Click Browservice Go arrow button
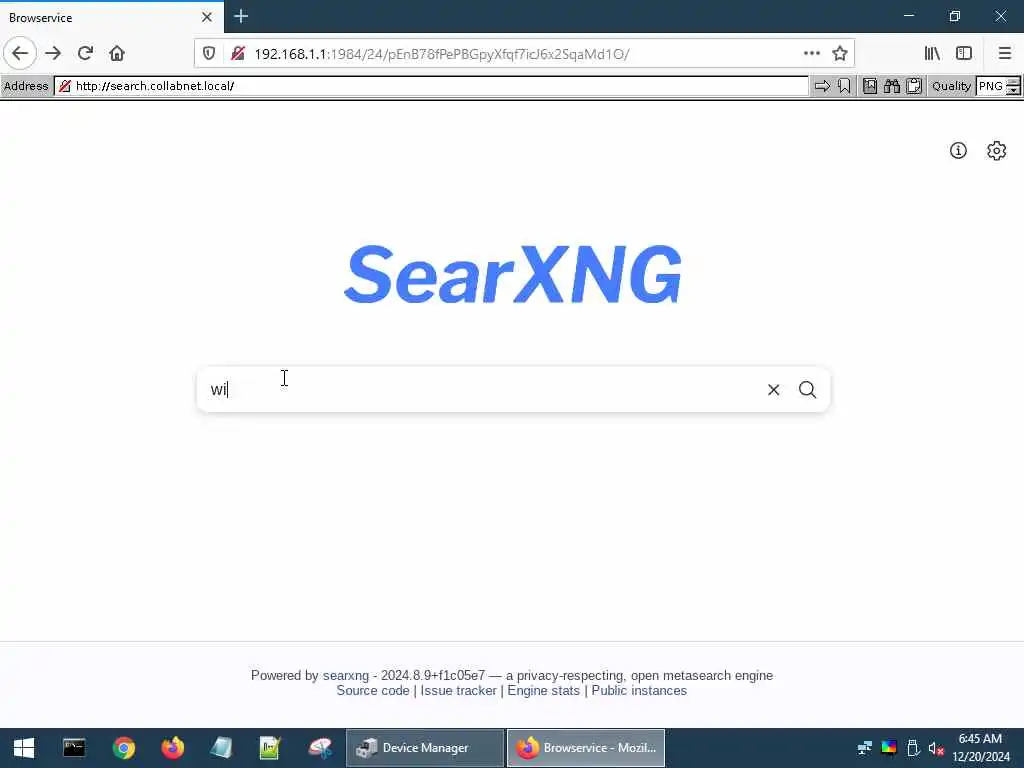The height and width of the screenshot is (768, 1024). pos(822,86)
